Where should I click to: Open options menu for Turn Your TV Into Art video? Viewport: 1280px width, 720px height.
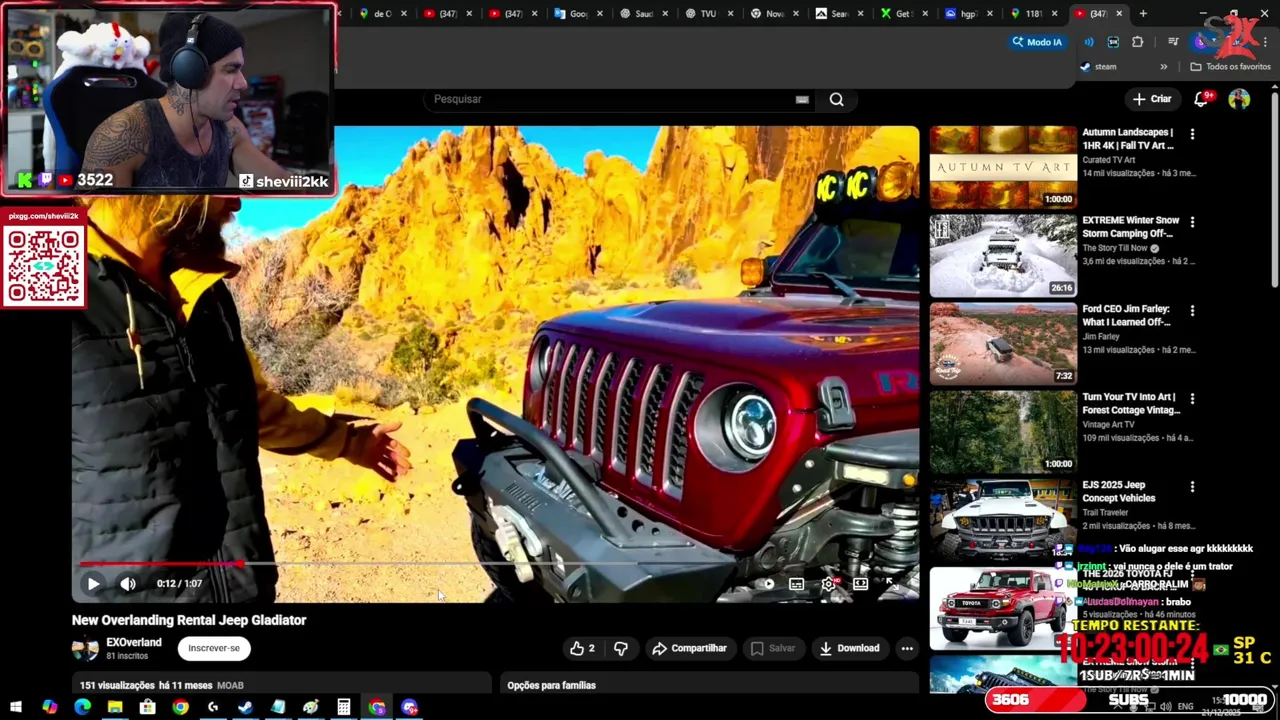(1192, 399)
